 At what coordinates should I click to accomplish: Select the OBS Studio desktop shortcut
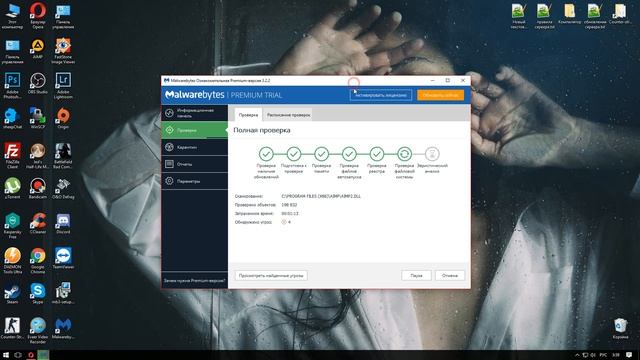coord(38,84)
